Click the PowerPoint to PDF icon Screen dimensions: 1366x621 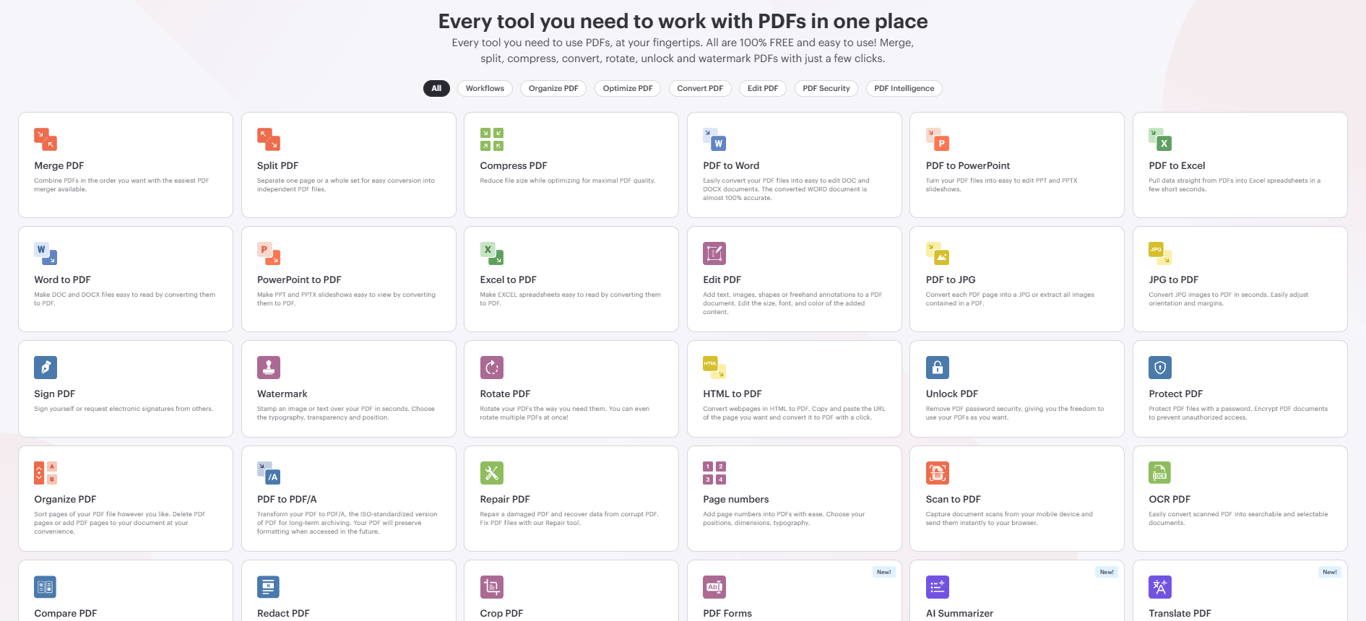pos(268,253)
